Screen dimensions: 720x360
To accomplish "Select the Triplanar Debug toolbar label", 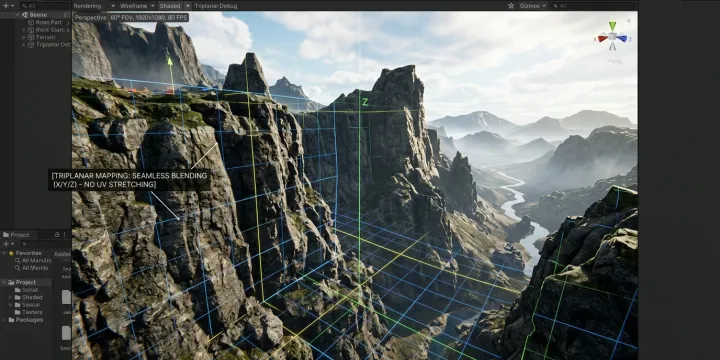I will coord(216,6).
